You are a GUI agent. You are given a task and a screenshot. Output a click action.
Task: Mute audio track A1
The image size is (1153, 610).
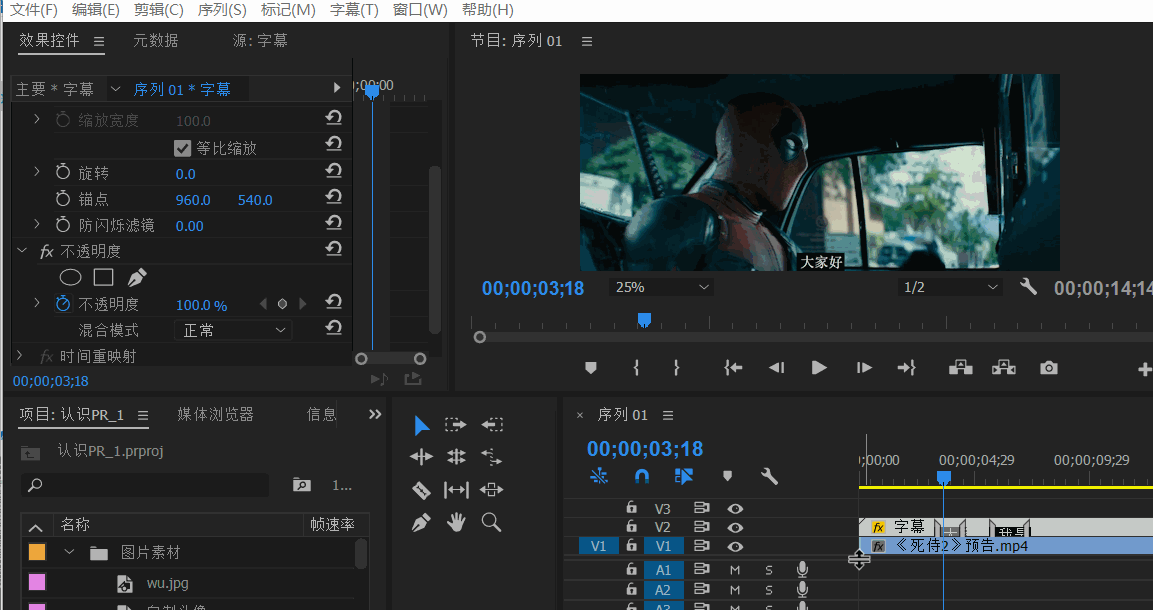click(x=735, y=570)
